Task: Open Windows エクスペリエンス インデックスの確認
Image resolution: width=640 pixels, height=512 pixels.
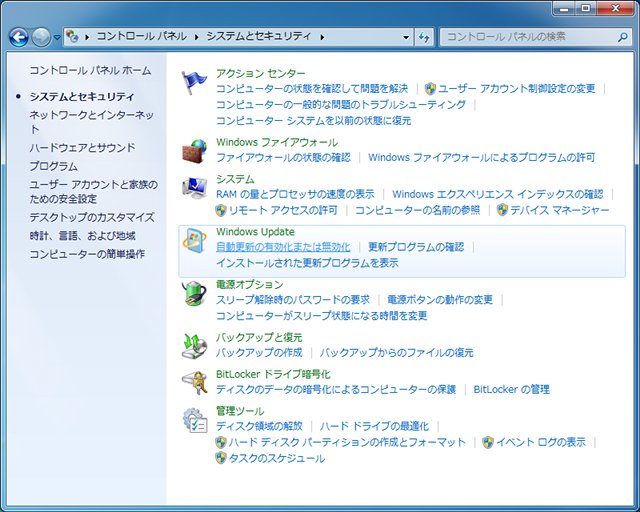Action: [498, 194]
